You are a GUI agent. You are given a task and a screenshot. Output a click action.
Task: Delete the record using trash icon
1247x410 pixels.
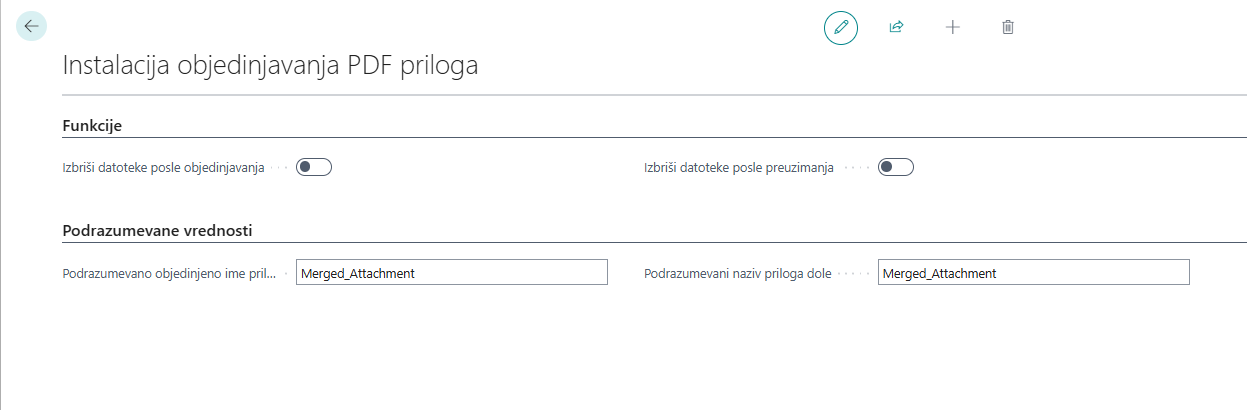pyautogui.click(x=1008, y=27)
